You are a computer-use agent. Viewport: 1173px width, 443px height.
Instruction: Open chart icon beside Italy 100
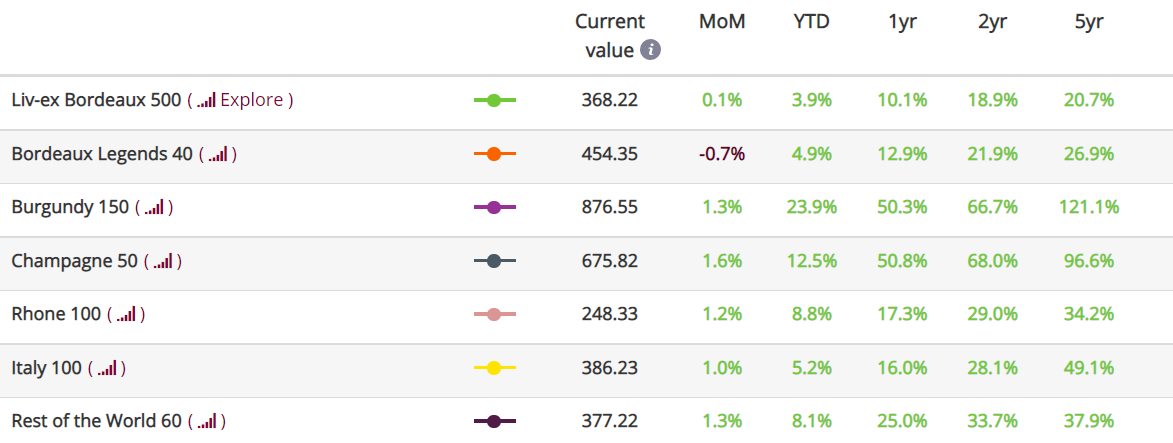coord(107,368)
